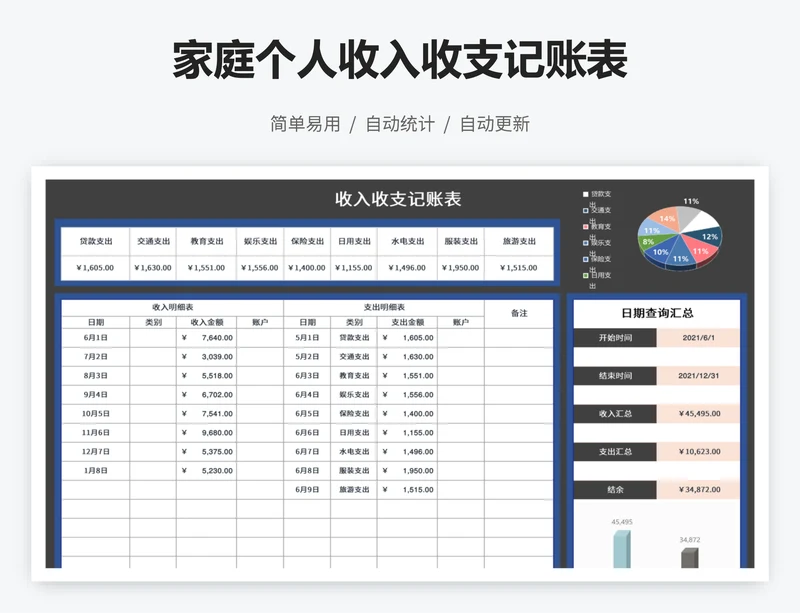800x613 pixels.
Task: Click the 结束时间 label cell
Action: (615, 376)
